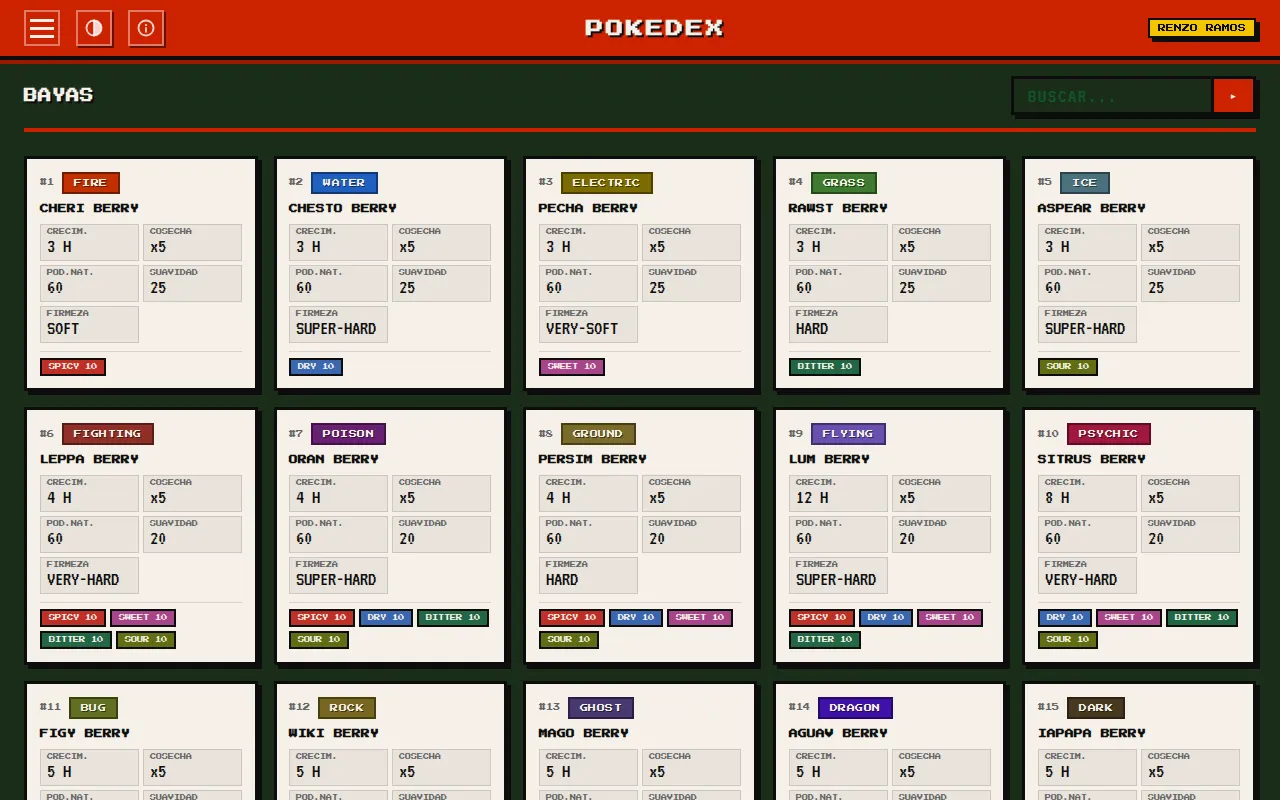This screenshot has height=800, width=1280.
Task: Click the Pecha Berry name
Action: 588,208
